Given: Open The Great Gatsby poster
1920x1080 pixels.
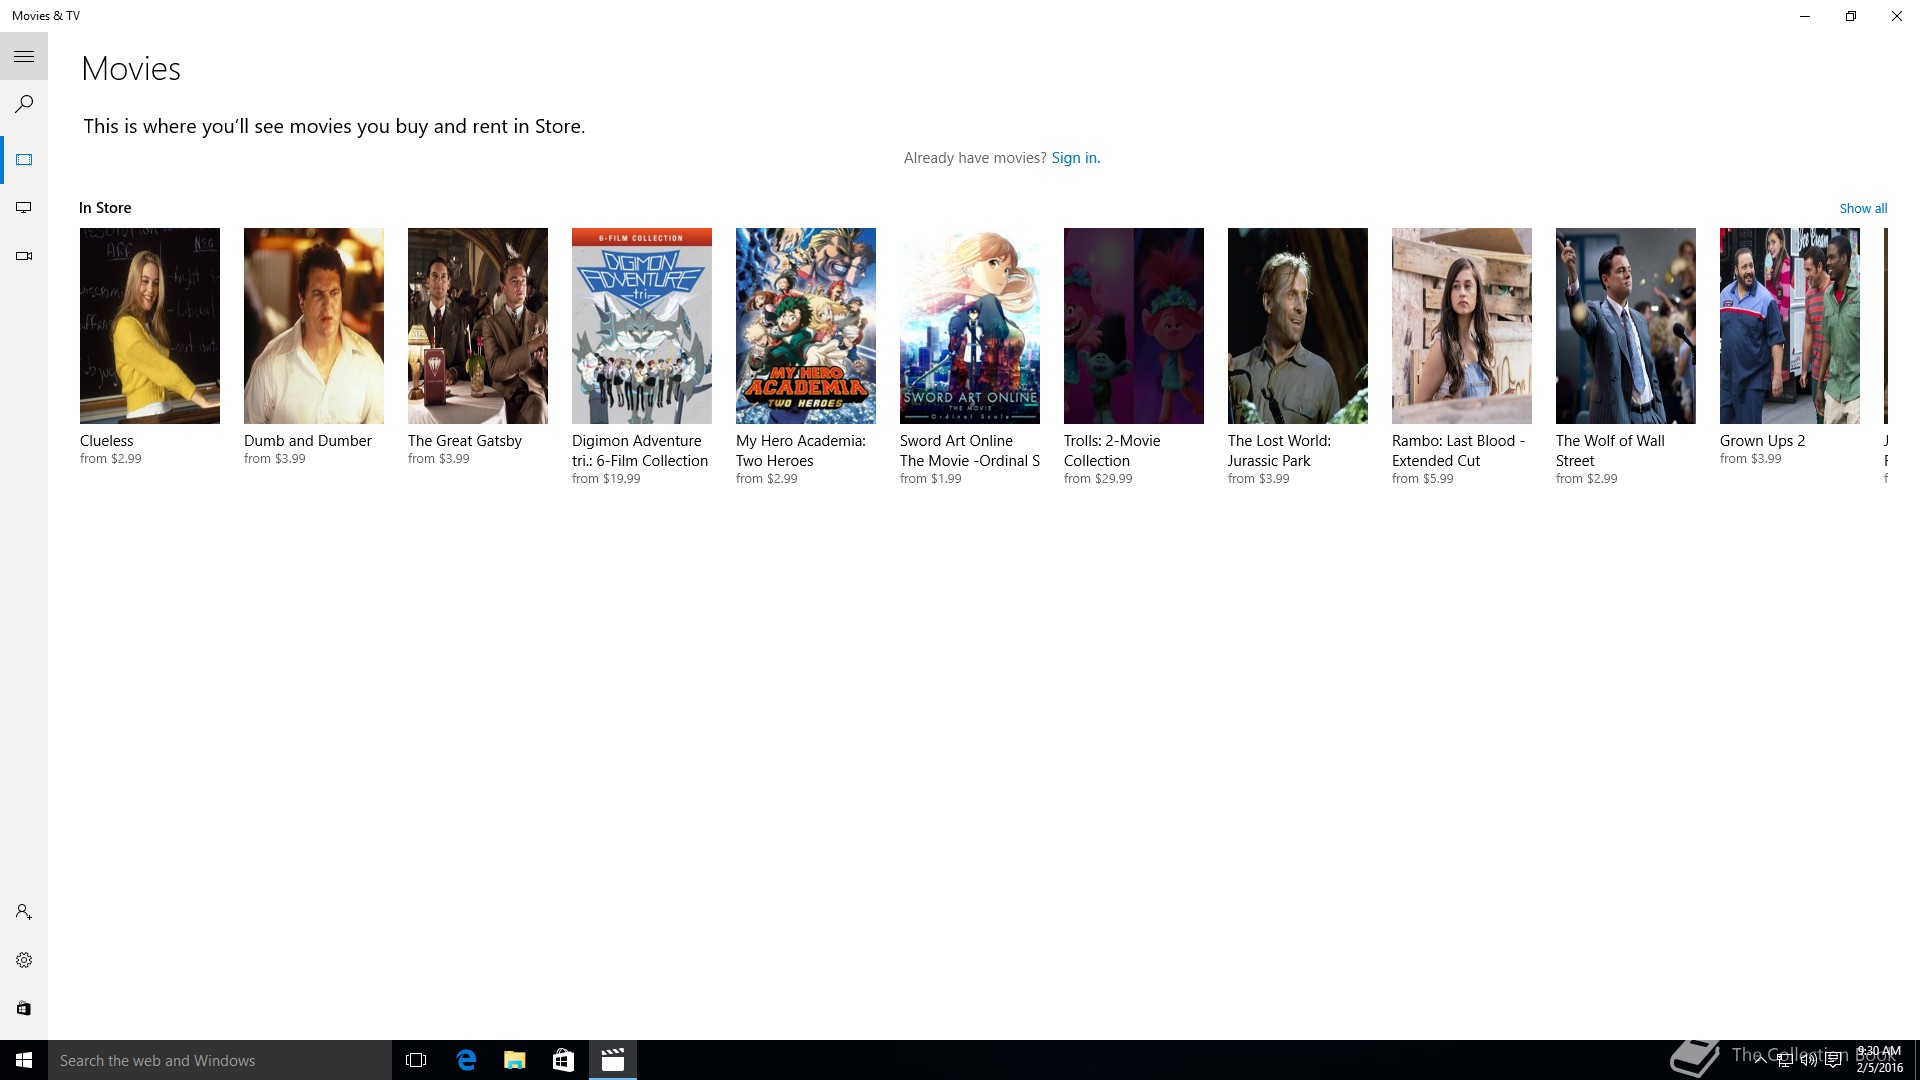Looking at the screenshot, I should tap(478, 326).
